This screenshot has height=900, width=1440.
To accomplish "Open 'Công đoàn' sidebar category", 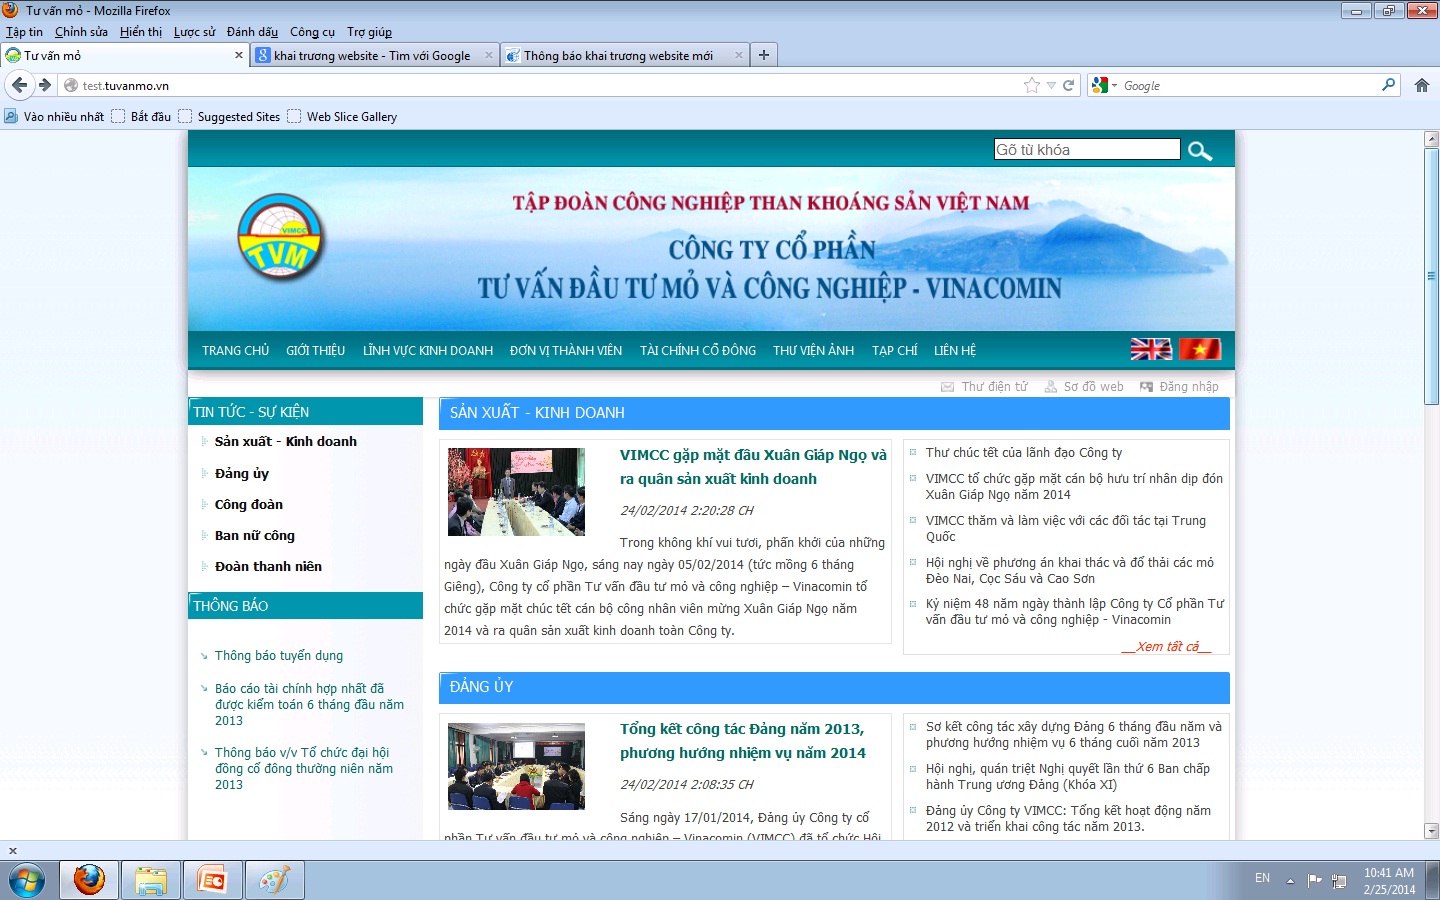I will pos(249,504).
